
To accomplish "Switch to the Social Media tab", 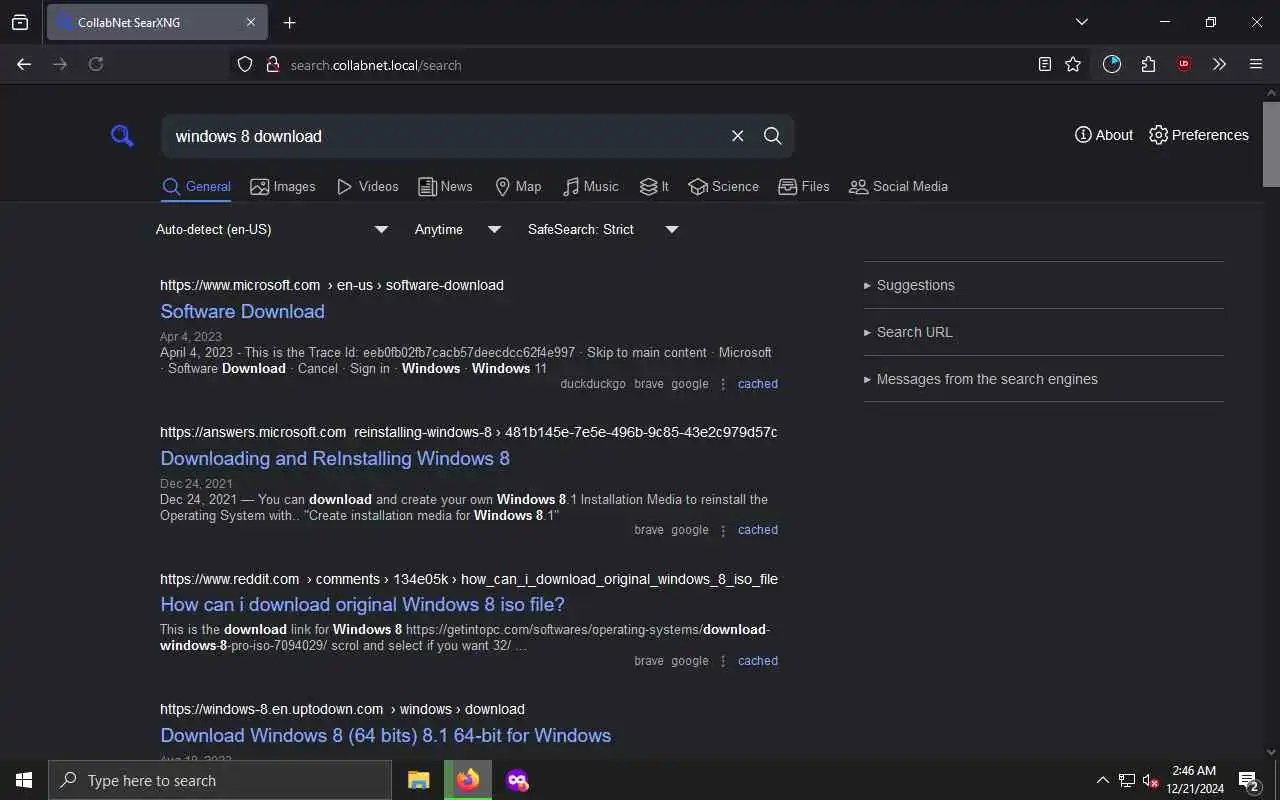I will coord(898,187).
